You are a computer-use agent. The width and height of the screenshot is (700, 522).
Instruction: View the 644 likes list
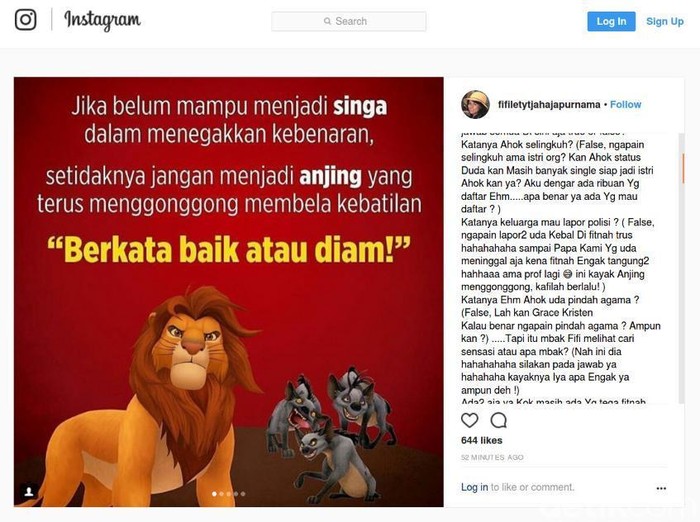(481, 440)
